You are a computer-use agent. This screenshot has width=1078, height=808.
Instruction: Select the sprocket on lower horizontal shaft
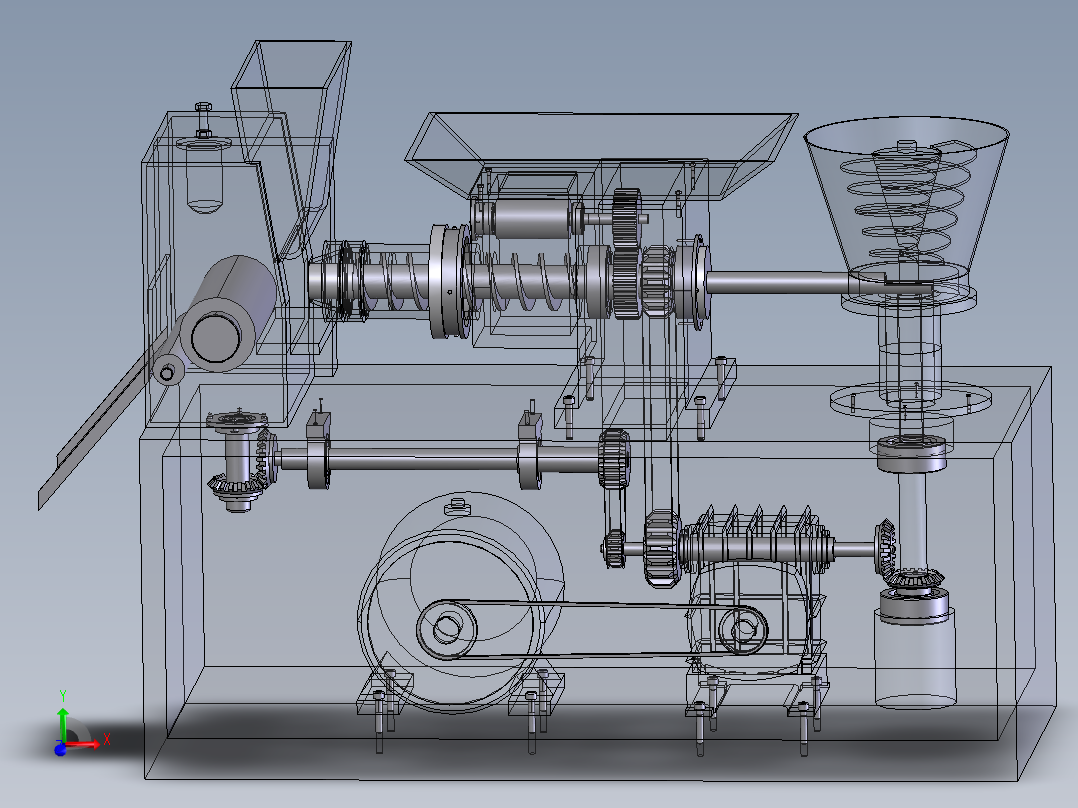(x=614, y=458)
